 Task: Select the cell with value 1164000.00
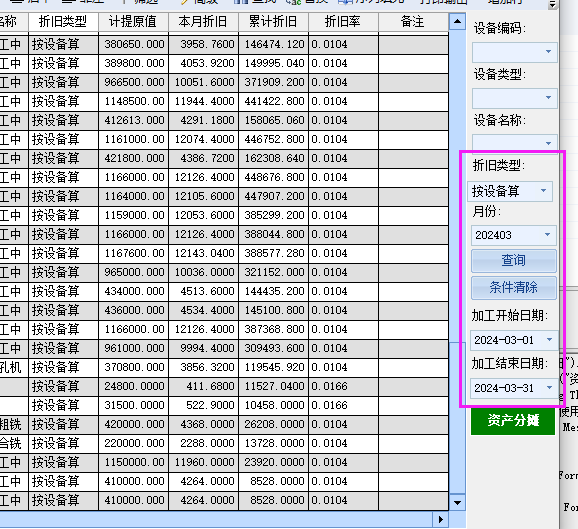tap(133, 196)
